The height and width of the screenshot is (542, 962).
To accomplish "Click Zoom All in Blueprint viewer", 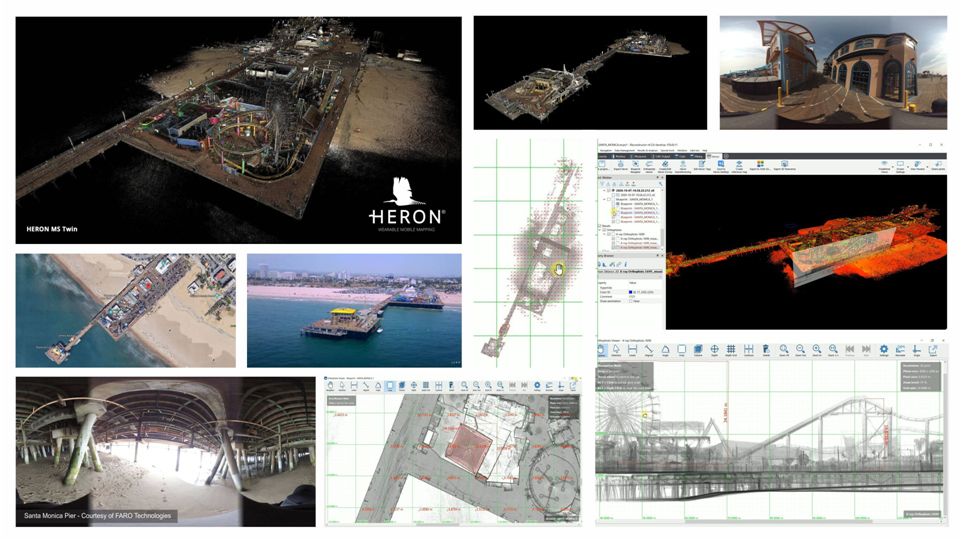I will point(464,387).
